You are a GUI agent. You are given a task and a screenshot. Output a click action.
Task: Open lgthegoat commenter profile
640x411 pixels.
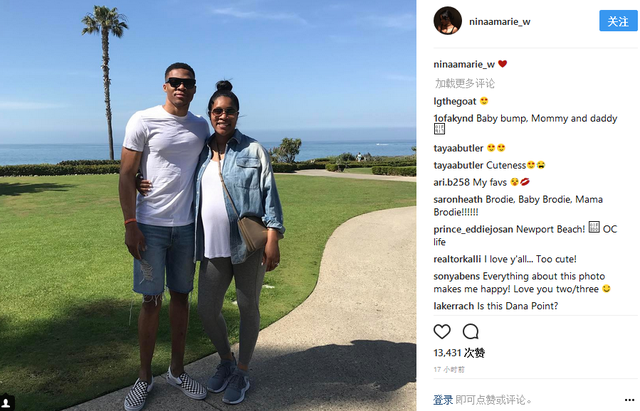(x=455, y=101)
